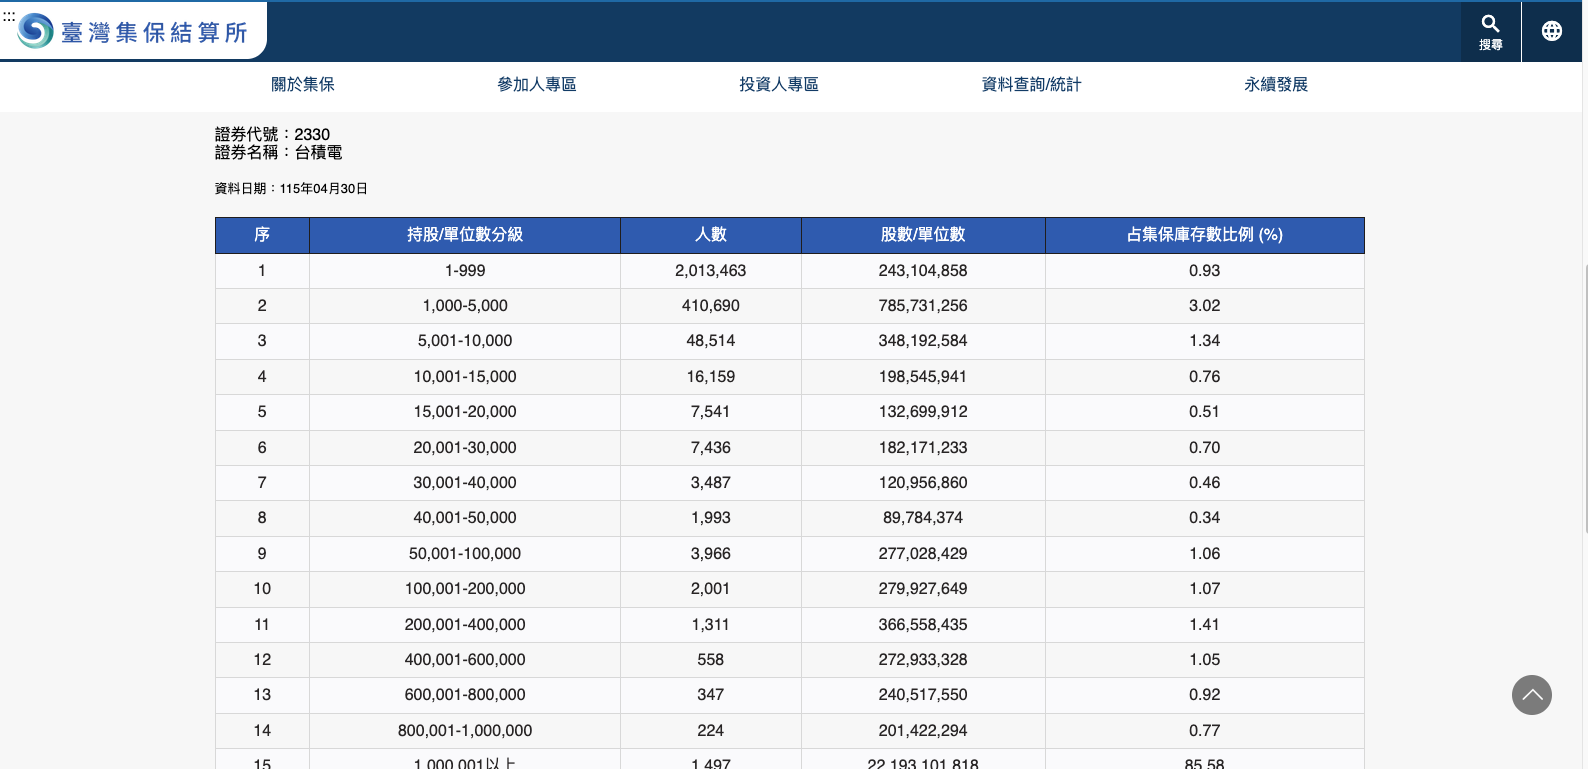
Task: Click the 占集保庫存數比例 (%) header
Action: [x=1205, y=235]
